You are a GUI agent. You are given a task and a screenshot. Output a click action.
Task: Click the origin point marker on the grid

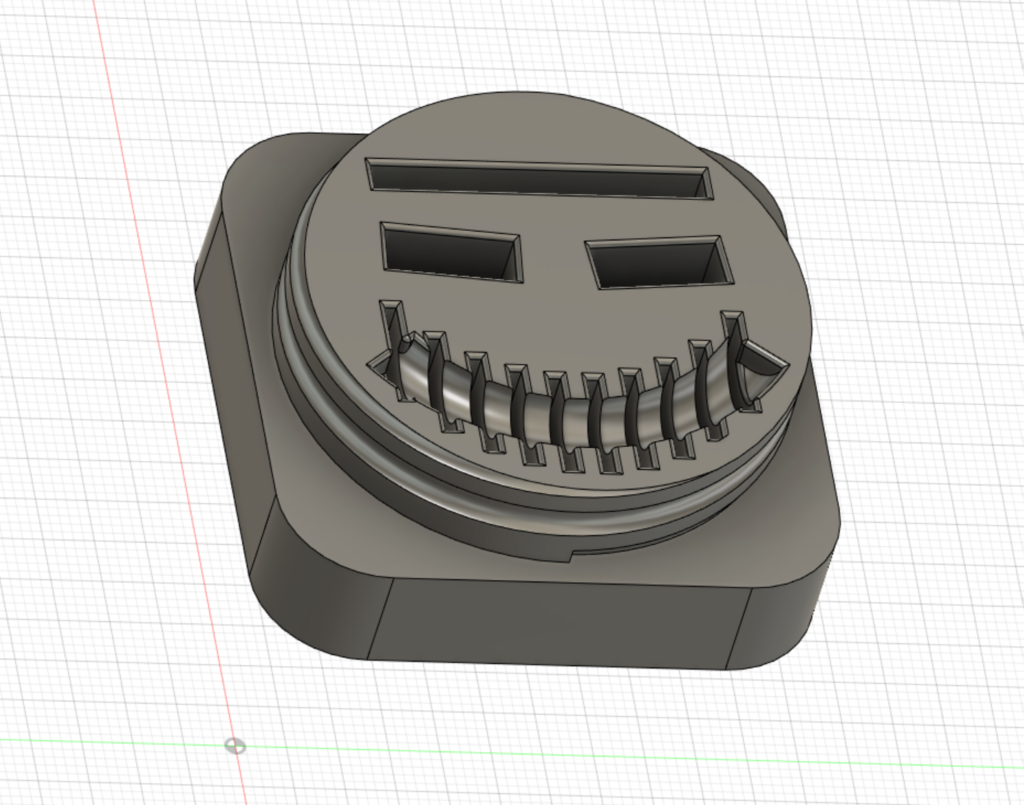point(235,745)
